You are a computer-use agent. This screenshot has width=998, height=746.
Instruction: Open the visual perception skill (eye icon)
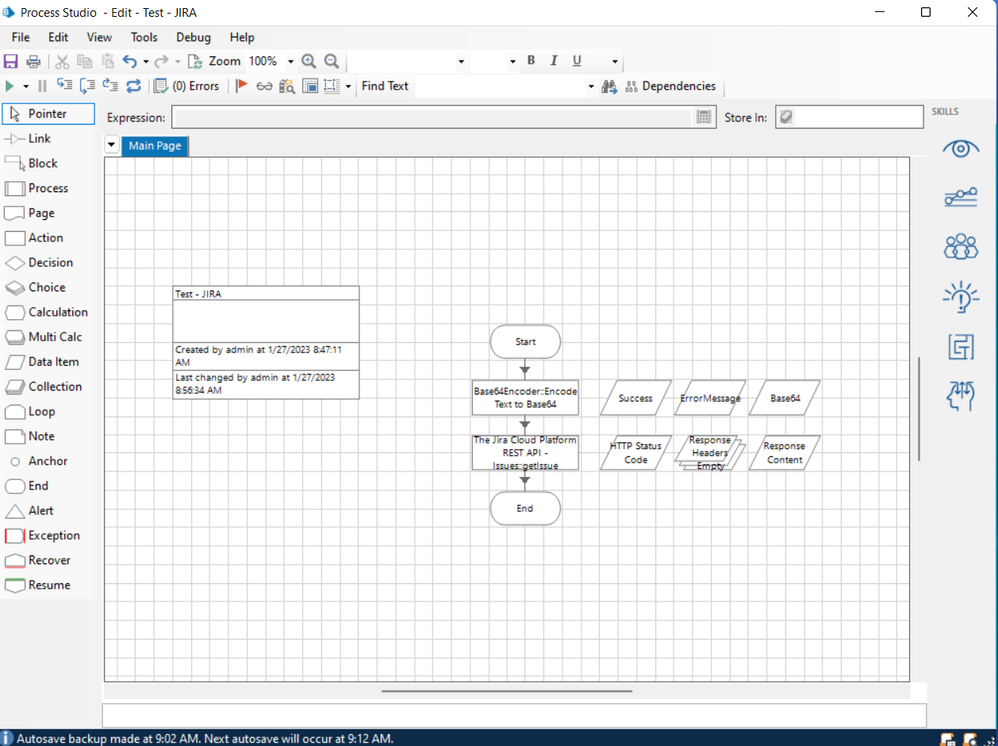(960, 149)
